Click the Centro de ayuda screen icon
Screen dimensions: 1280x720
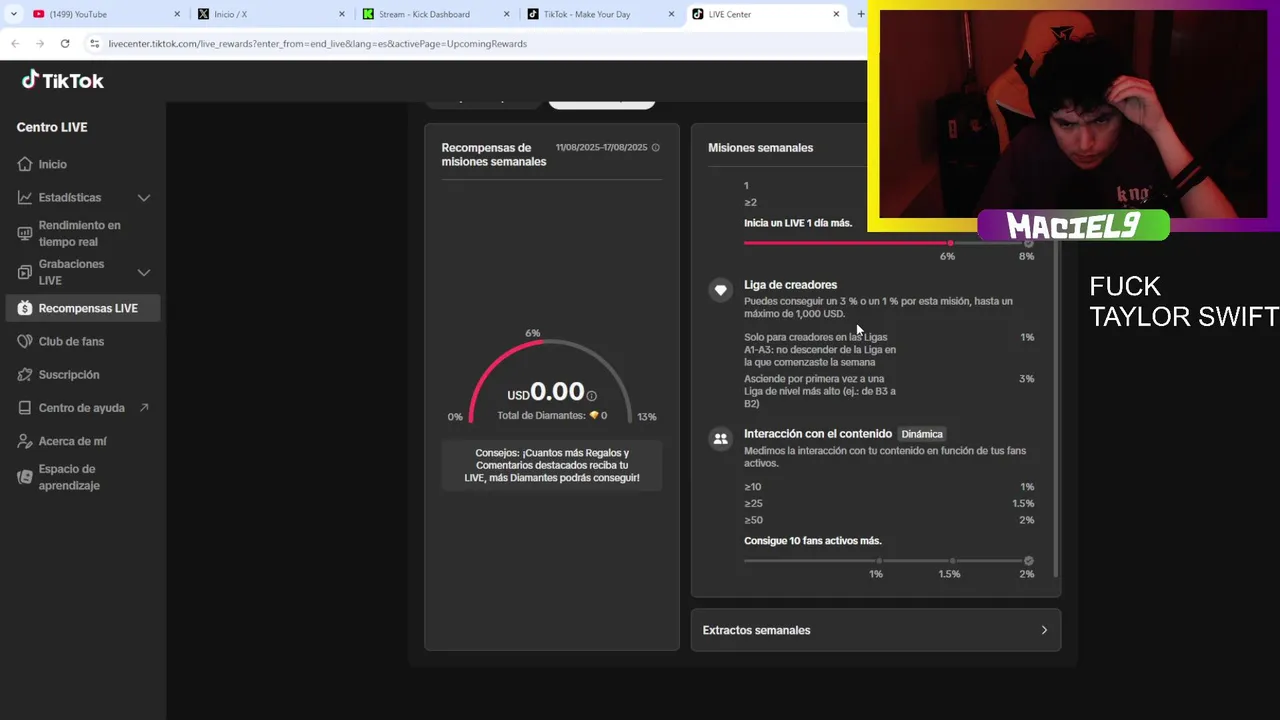(25, 408)
